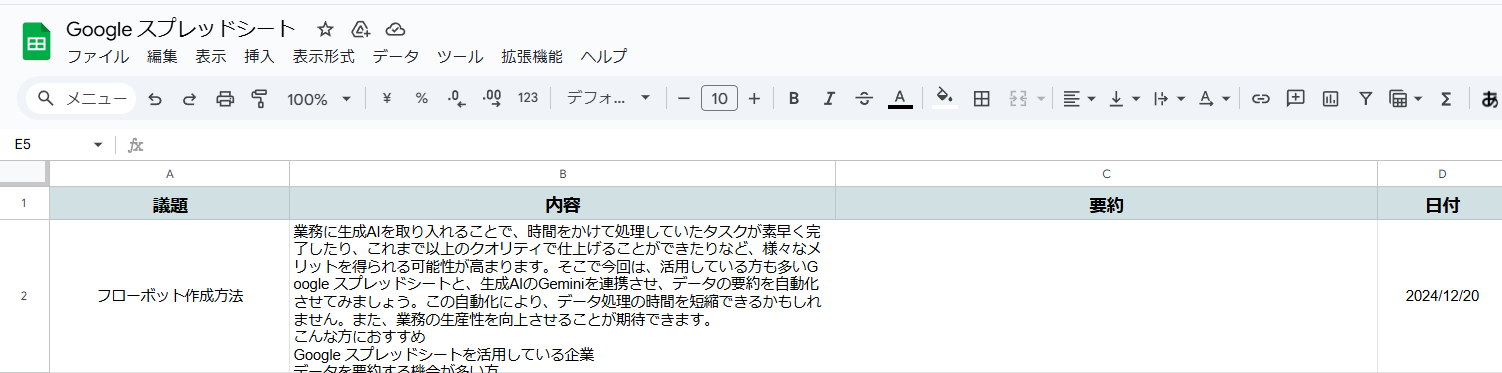Select the 議題 header cell
The height and width of the screenshot is (373, 1502).
pos(169,204)
